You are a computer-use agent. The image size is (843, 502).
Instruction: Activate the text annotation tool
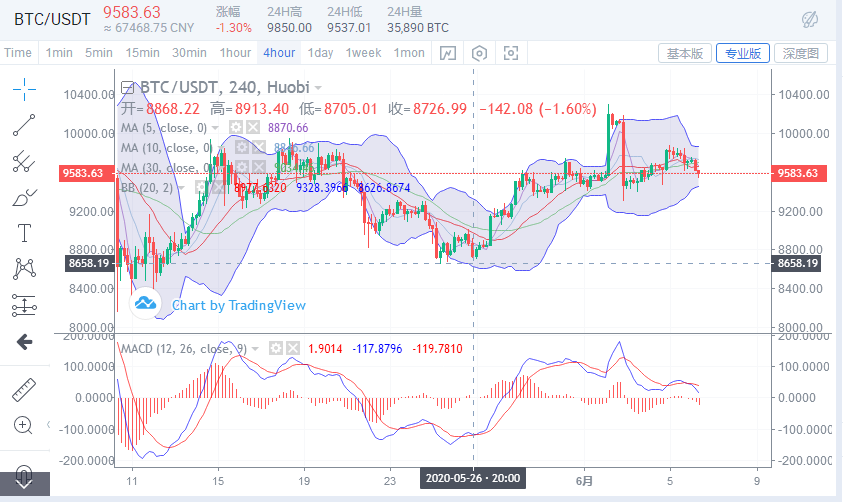(24, 233)
